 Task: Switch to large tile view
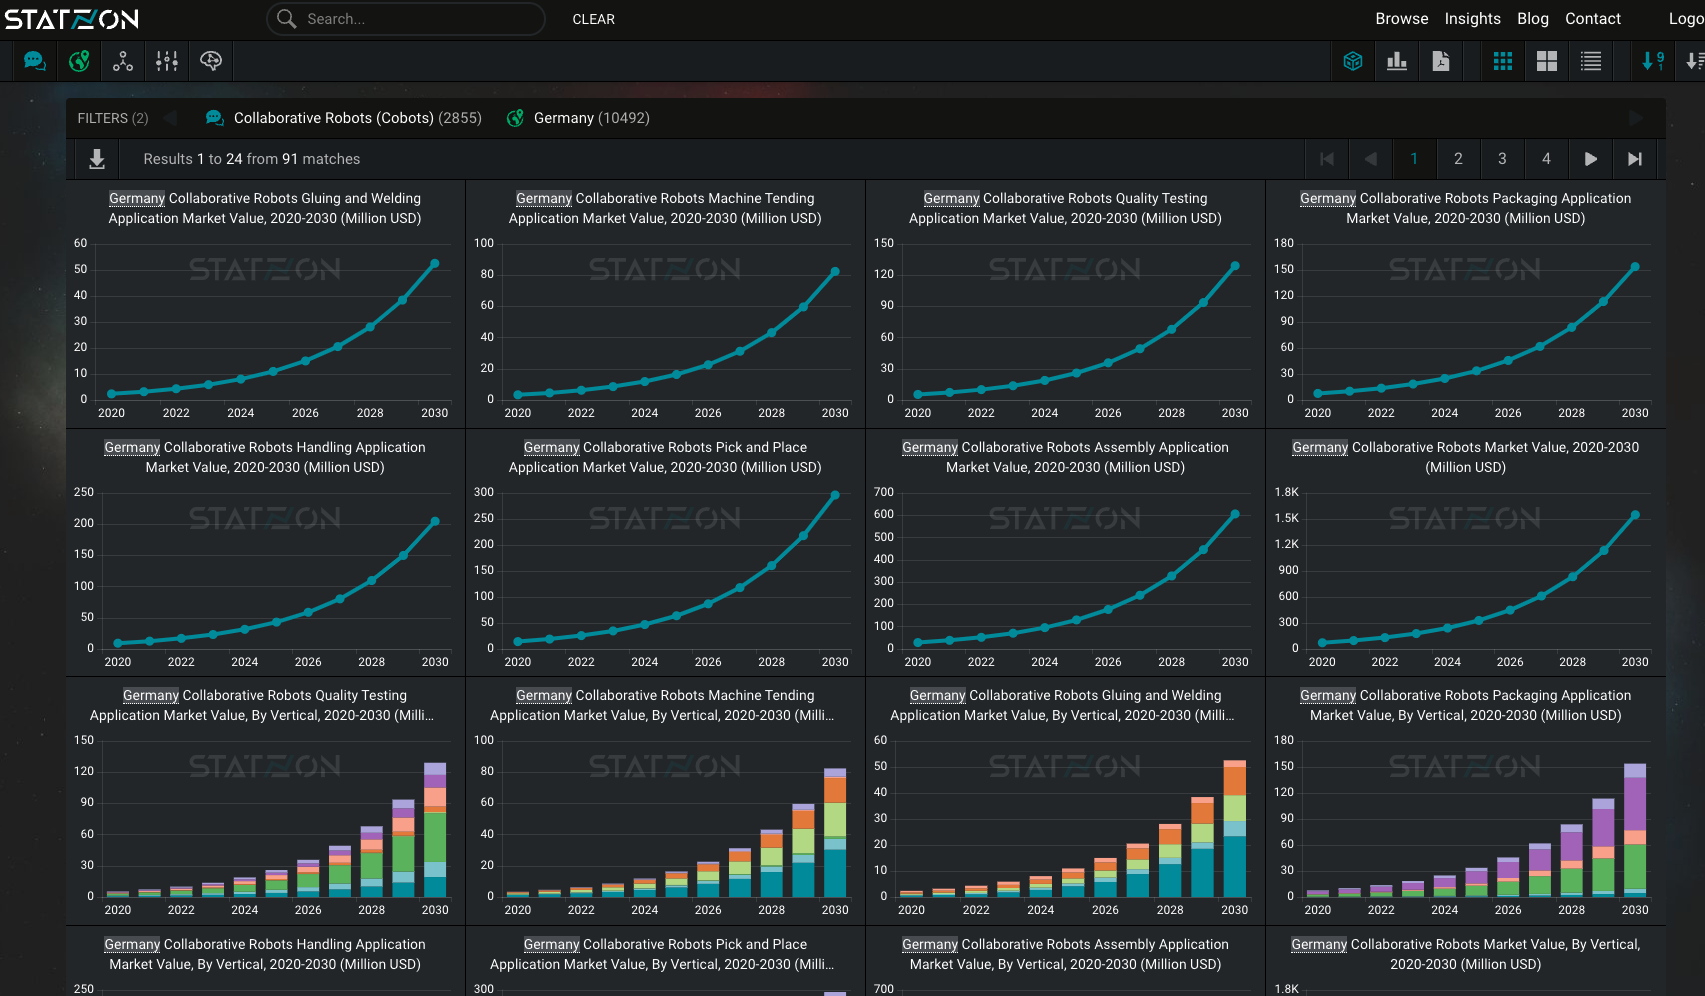[1547, 61]
